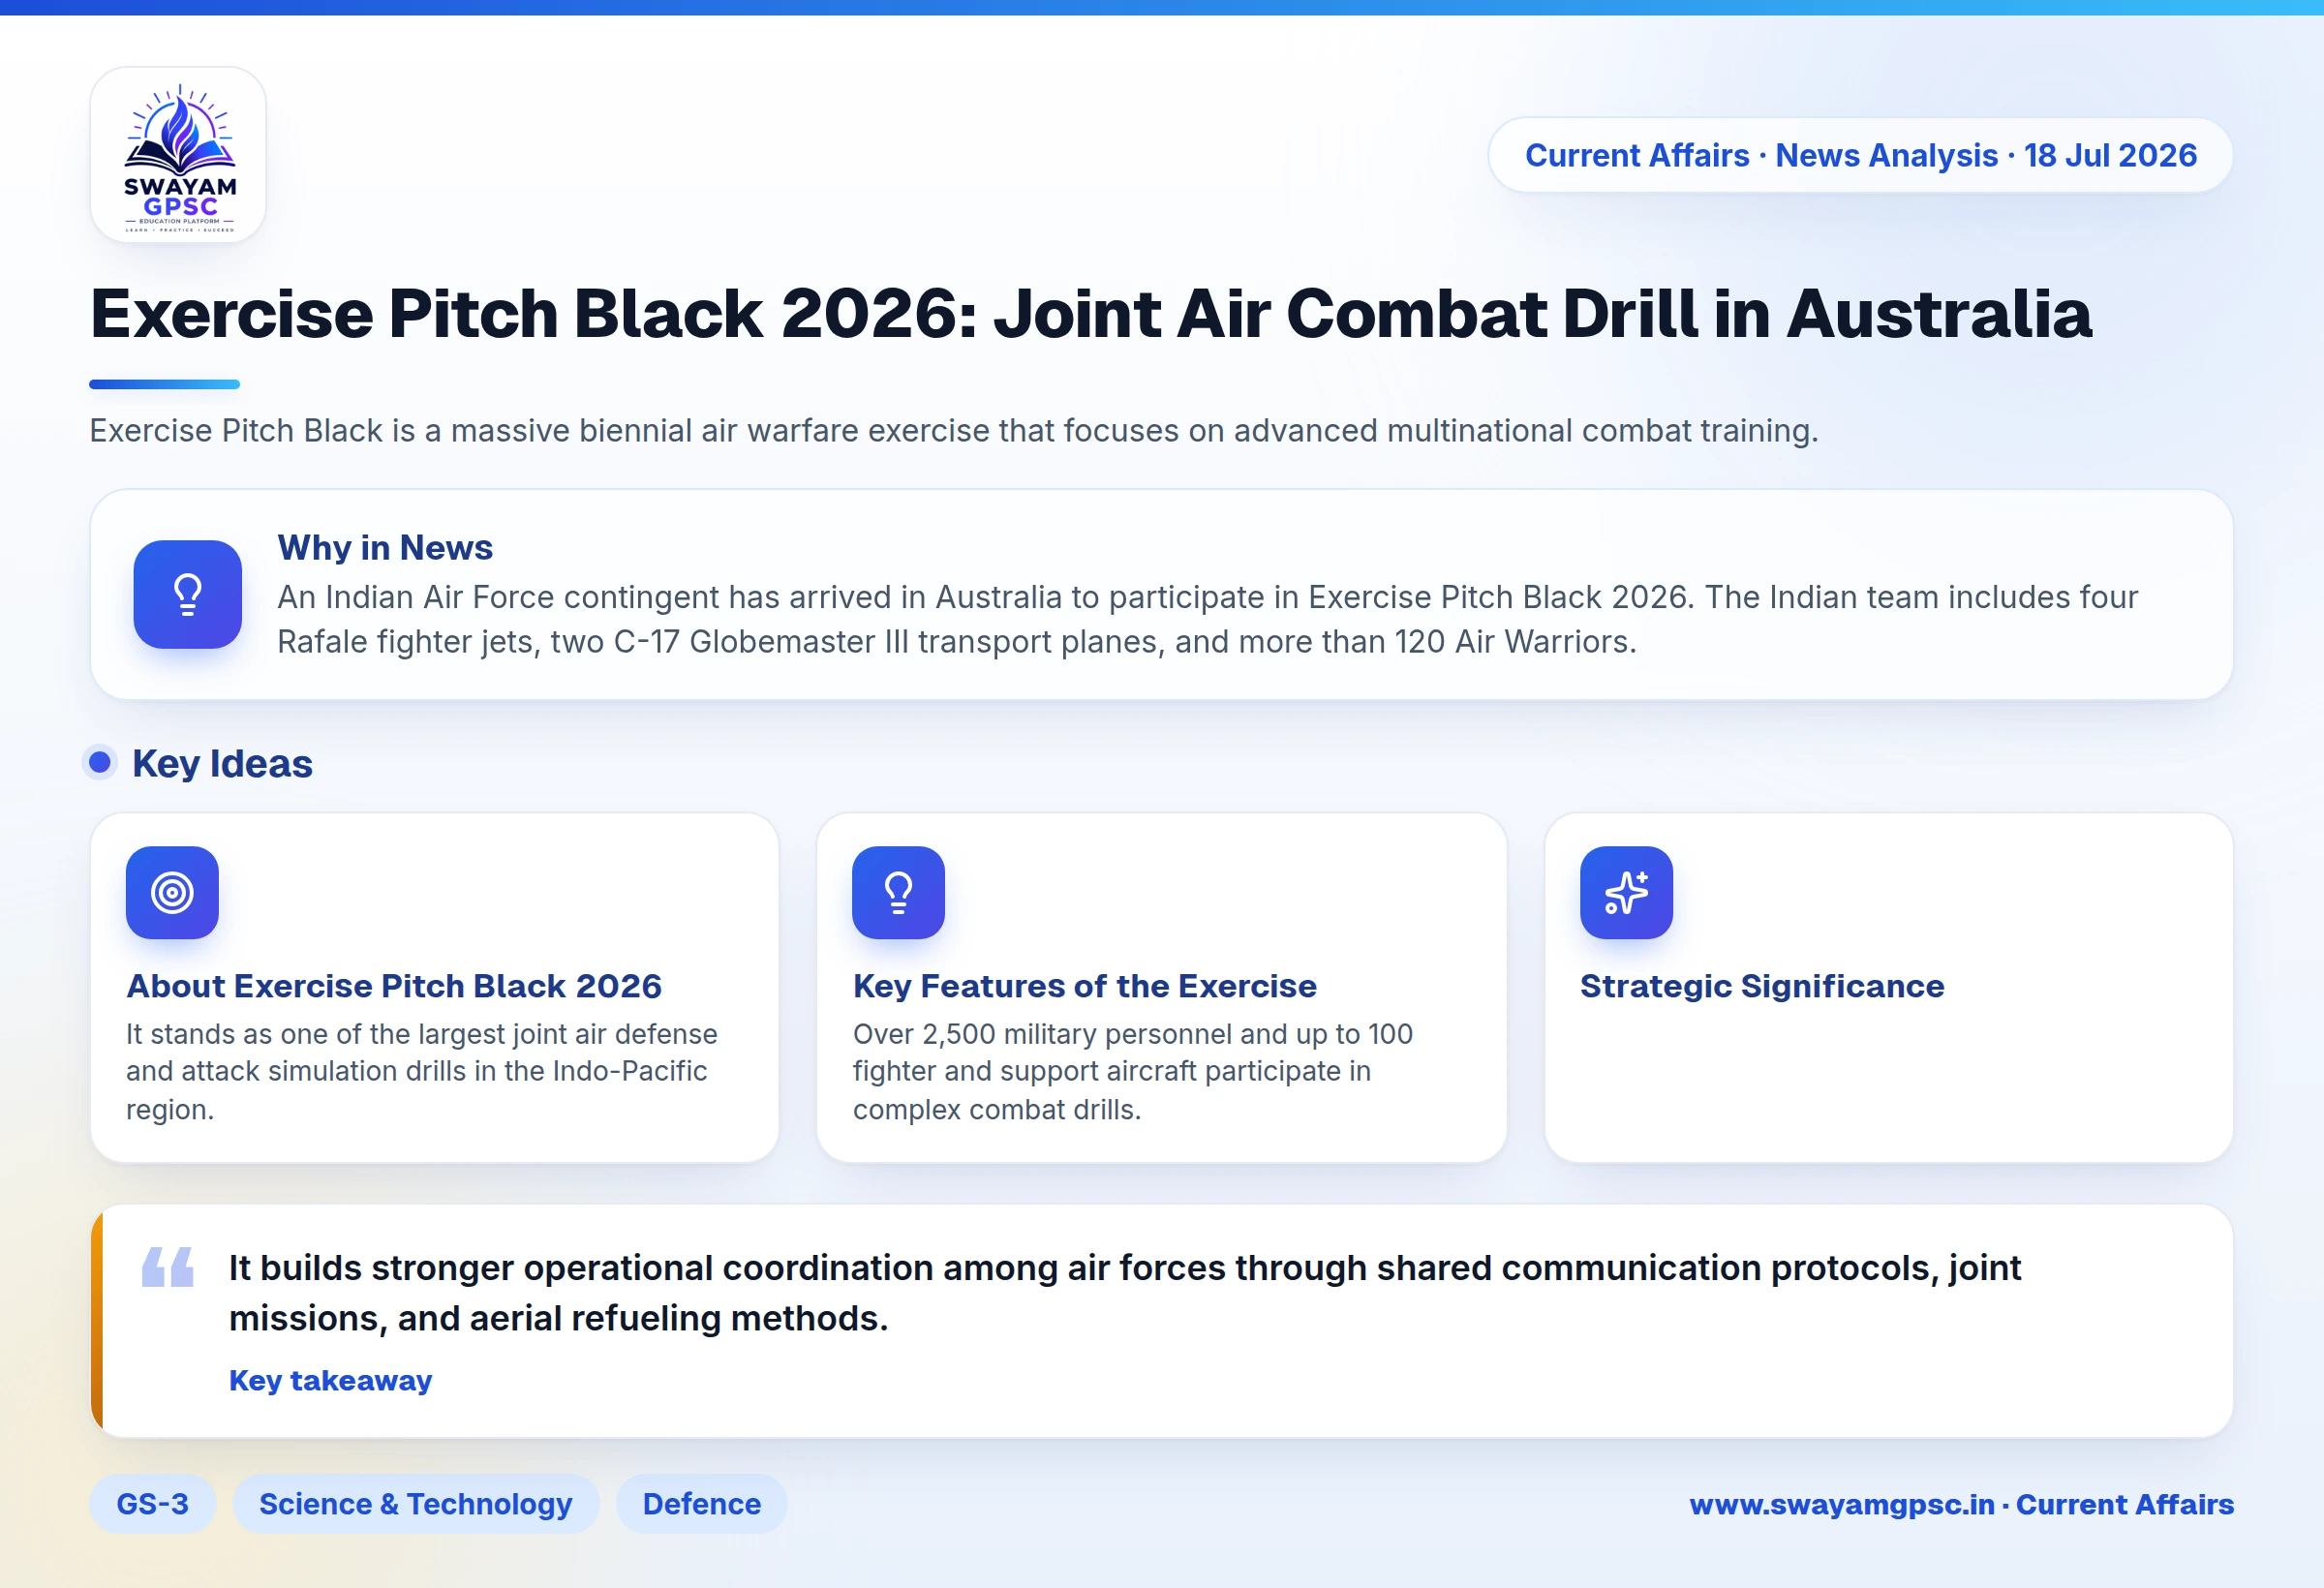Click the subtitle about biennial air warfare exercise
This screenshot has width=2324, height=1588.
(953, 431)
